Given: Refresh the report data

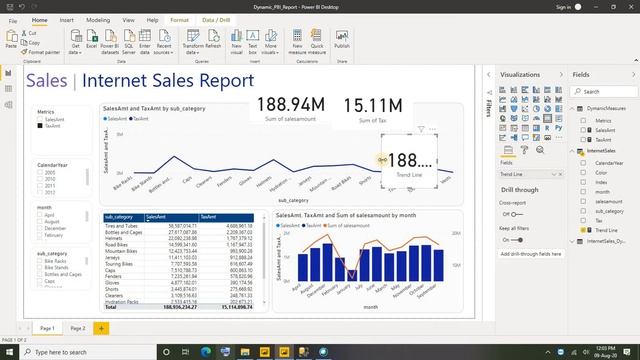Looking at the screenshot, I should coord(213,39).
